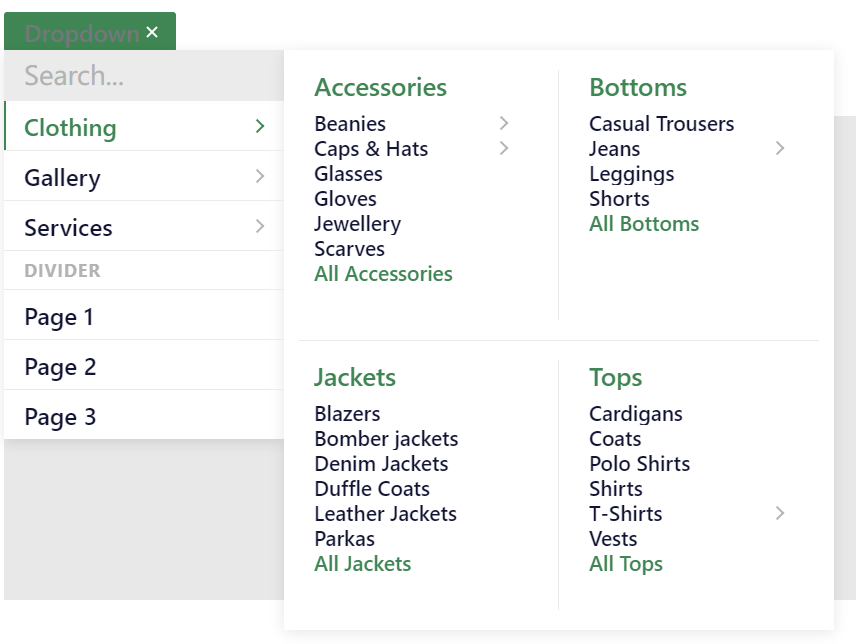Viewport: 856px width, 644px height.
Task: Select Page 1 menu item
Action: point(144,317)
